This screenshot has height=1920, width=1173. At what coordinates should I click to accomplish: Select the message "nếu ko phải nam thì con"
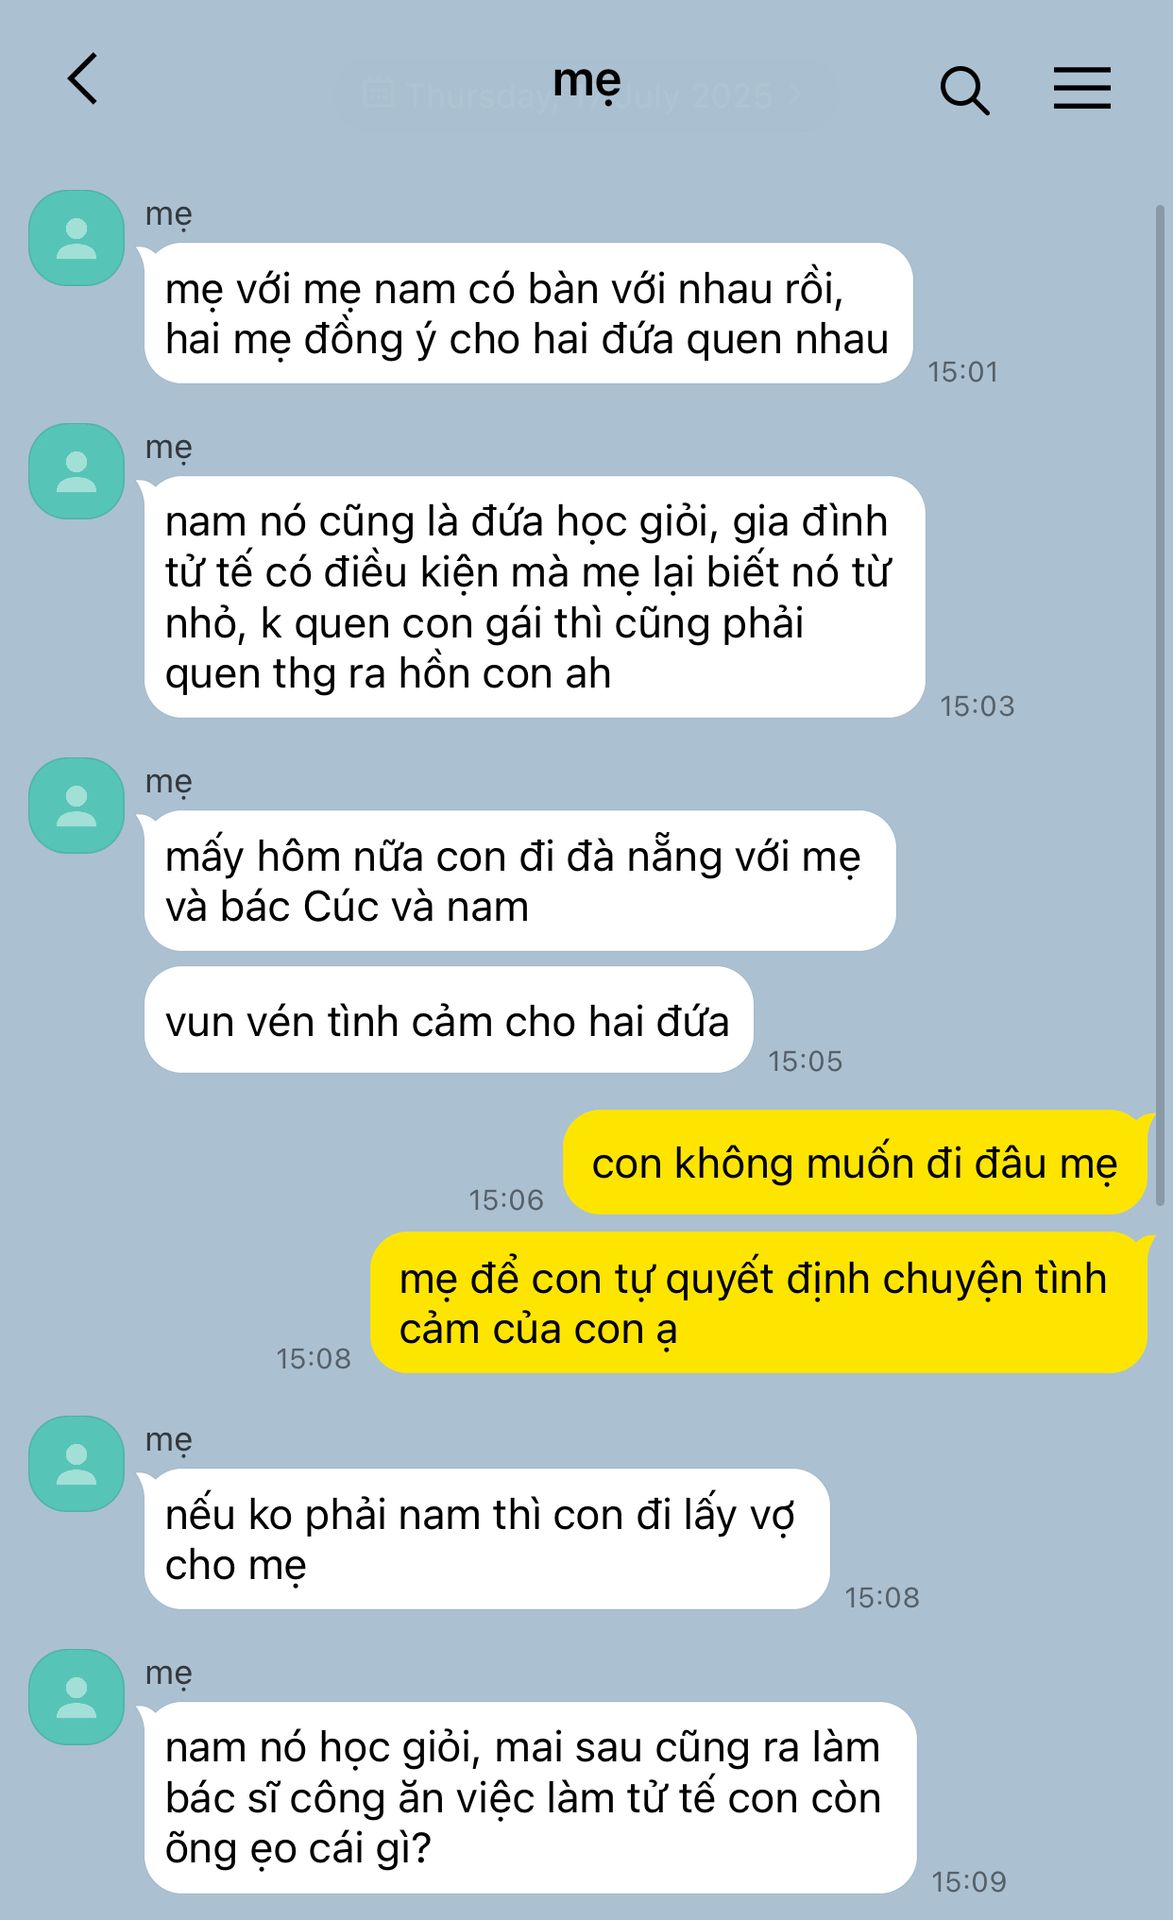[x=487, y=1539]
